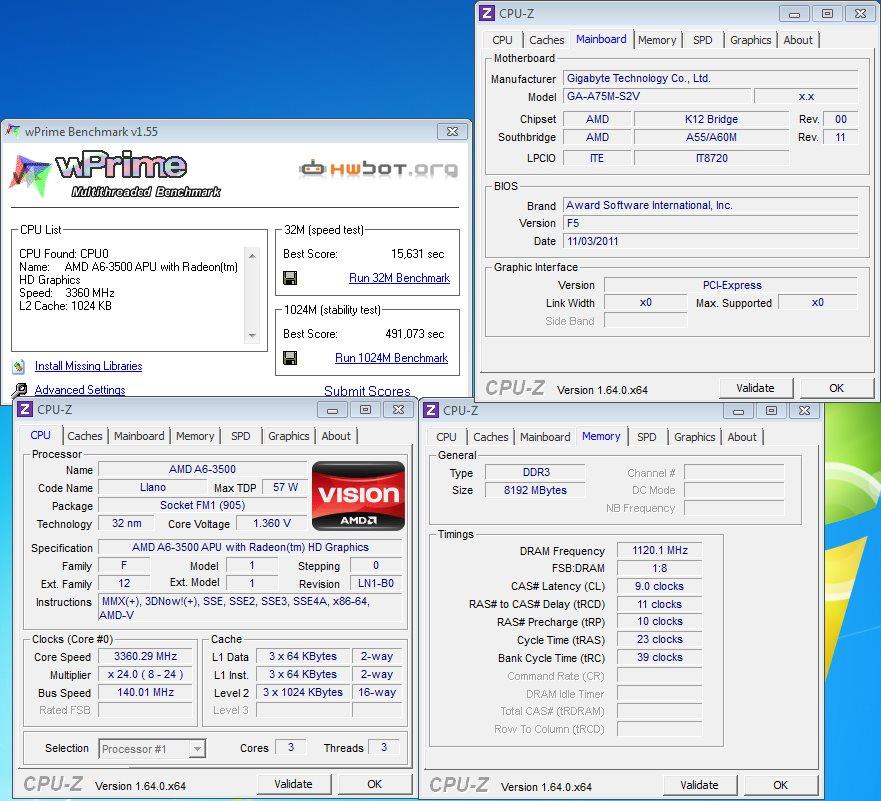Open CPU tab in Memory window
The image size is (881, 801).
(x=446, y=437)
